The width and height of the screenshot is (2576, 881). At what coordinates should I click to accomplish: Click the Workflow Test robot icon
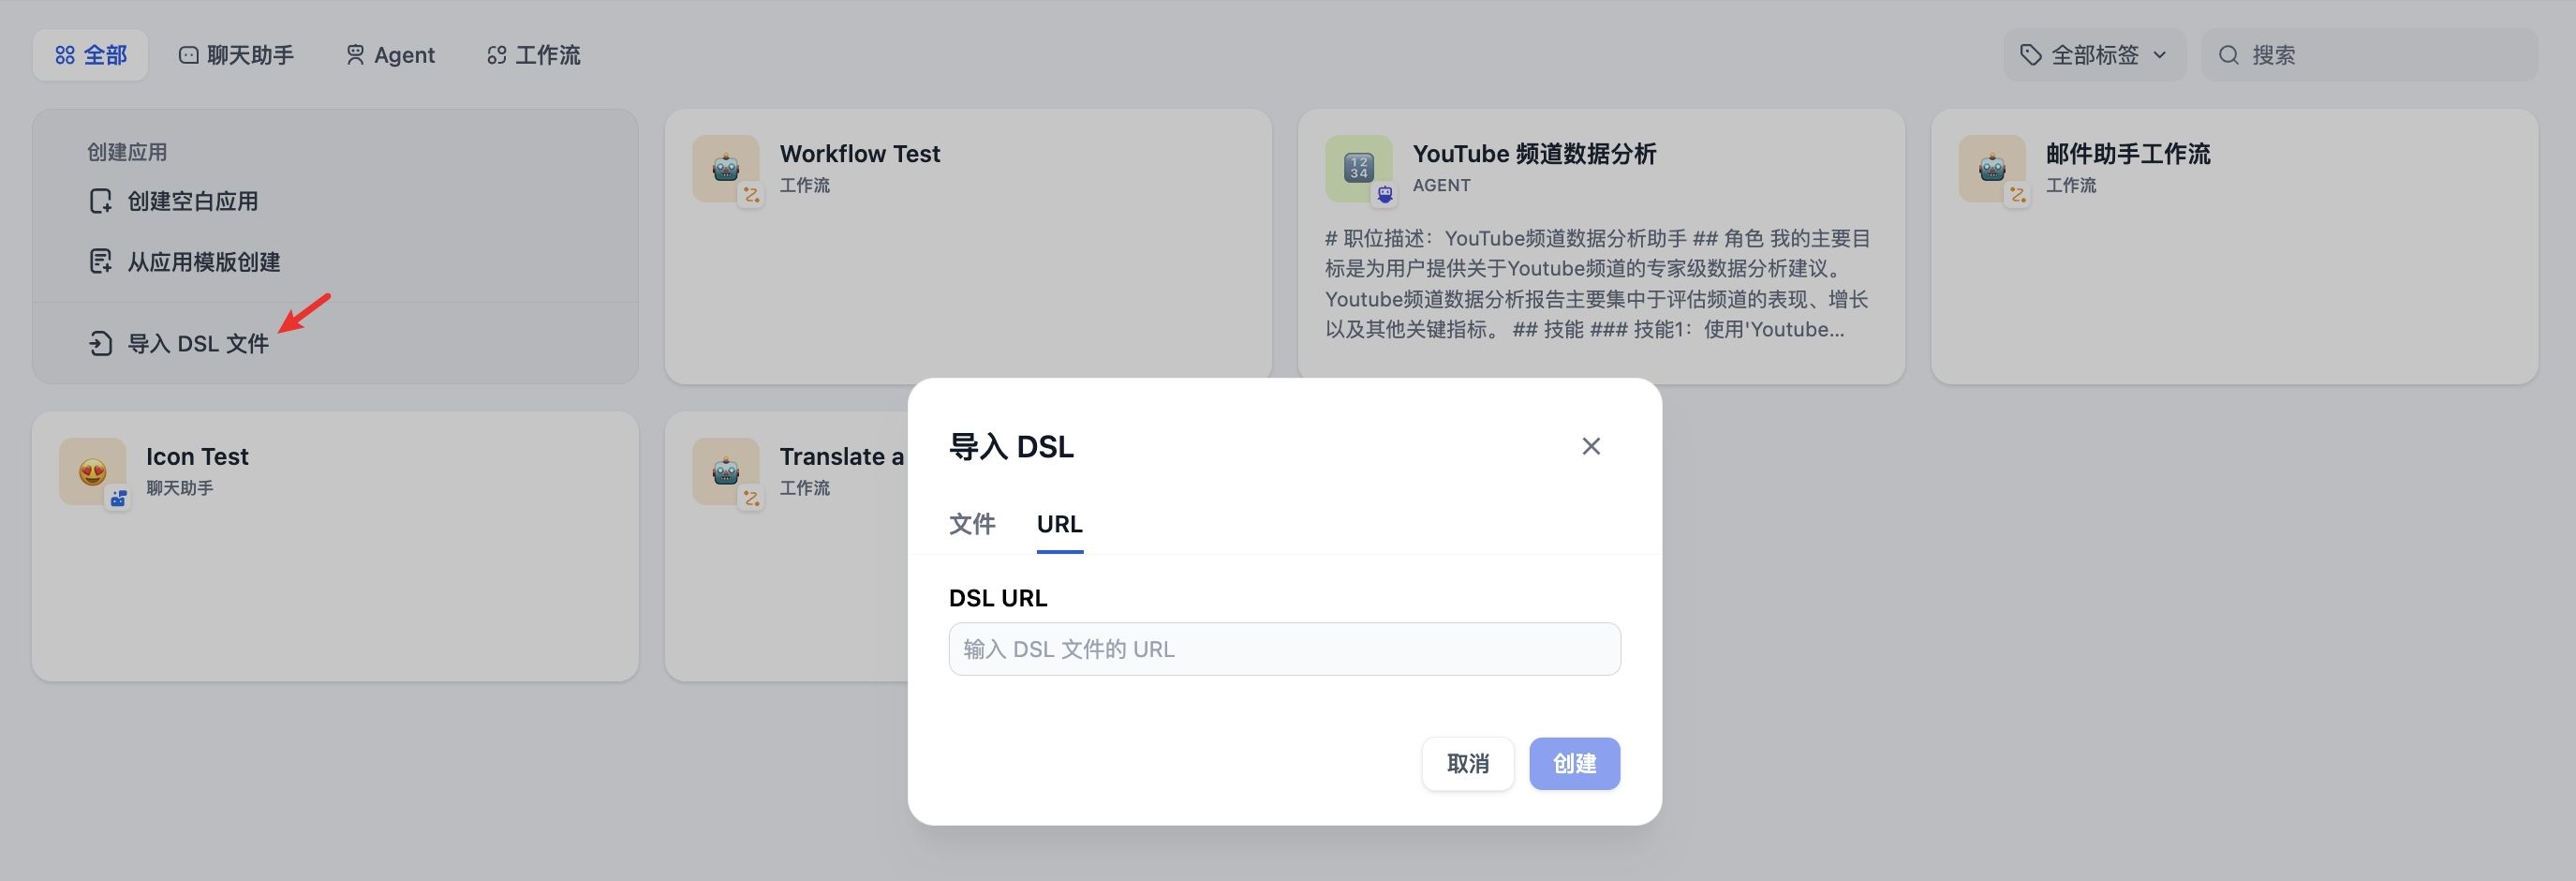click(726, 169)
